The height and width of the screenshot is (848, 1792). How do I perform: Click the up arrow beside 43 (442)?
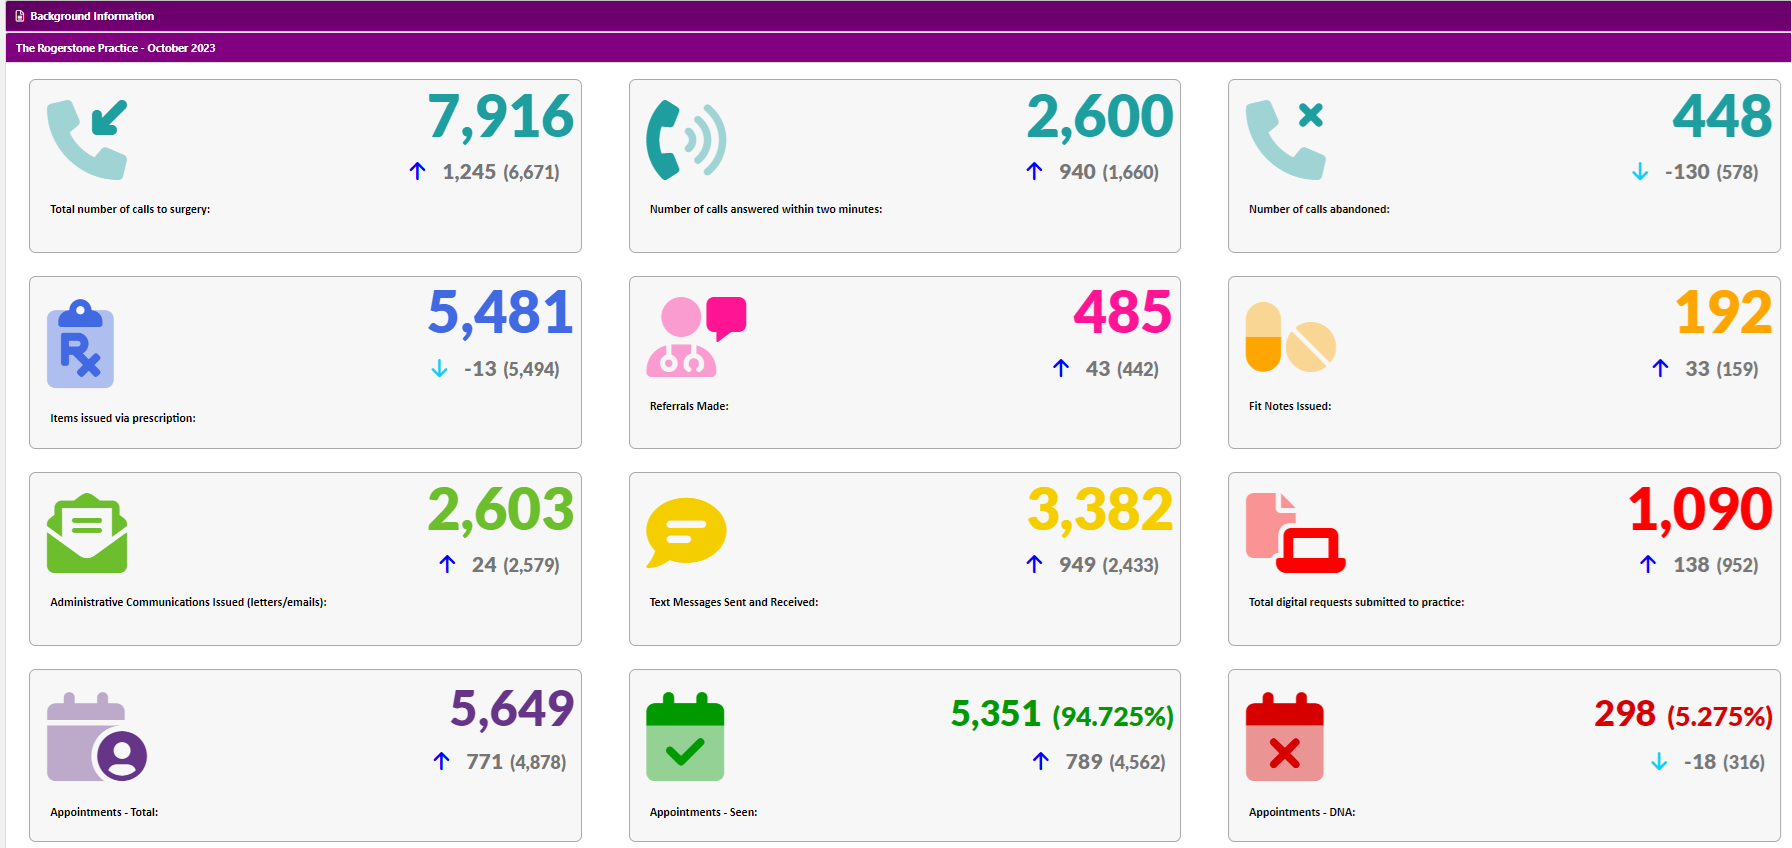1061,368
